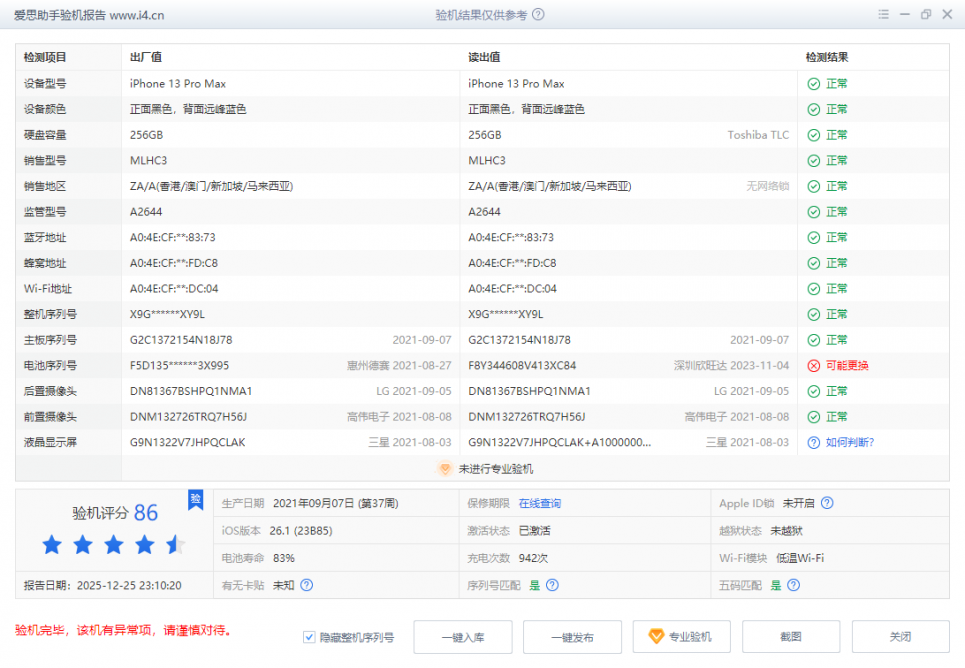Viewport: 965px width, 668px height.
Task: Start 专业验机 professional inspection
Action: point(681,637)
